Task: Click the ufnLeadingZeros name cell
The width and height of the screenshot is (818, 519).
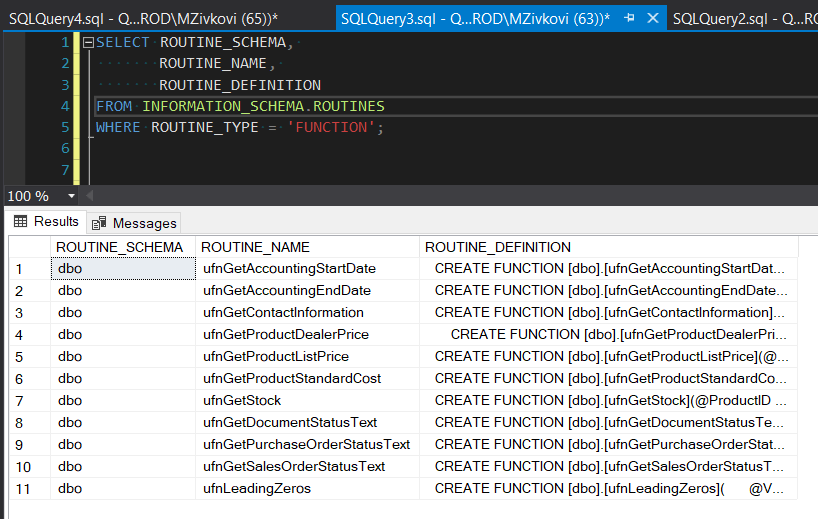Action: coord(307,489)
